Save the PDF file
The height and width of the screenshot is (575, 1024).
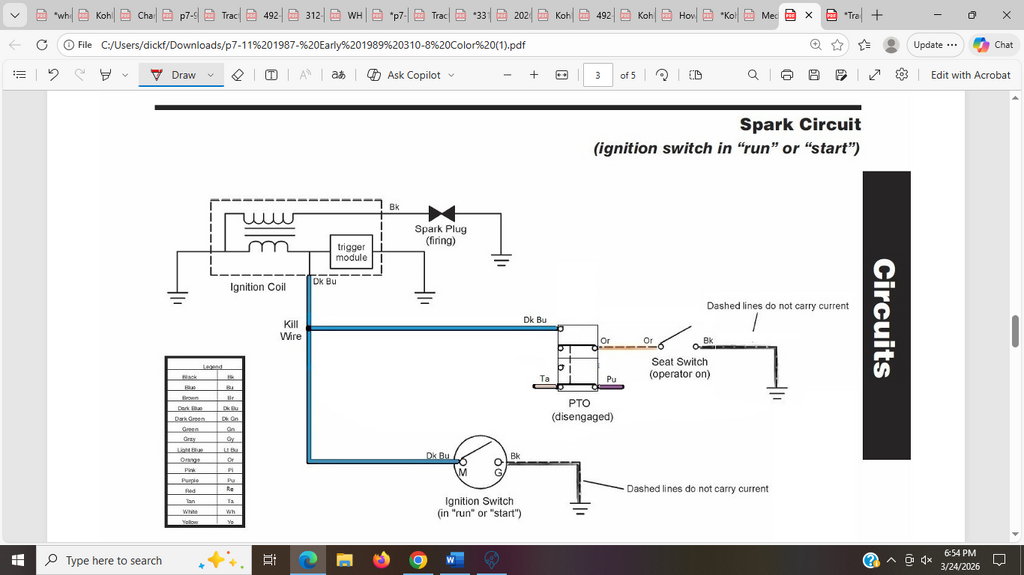814,75
